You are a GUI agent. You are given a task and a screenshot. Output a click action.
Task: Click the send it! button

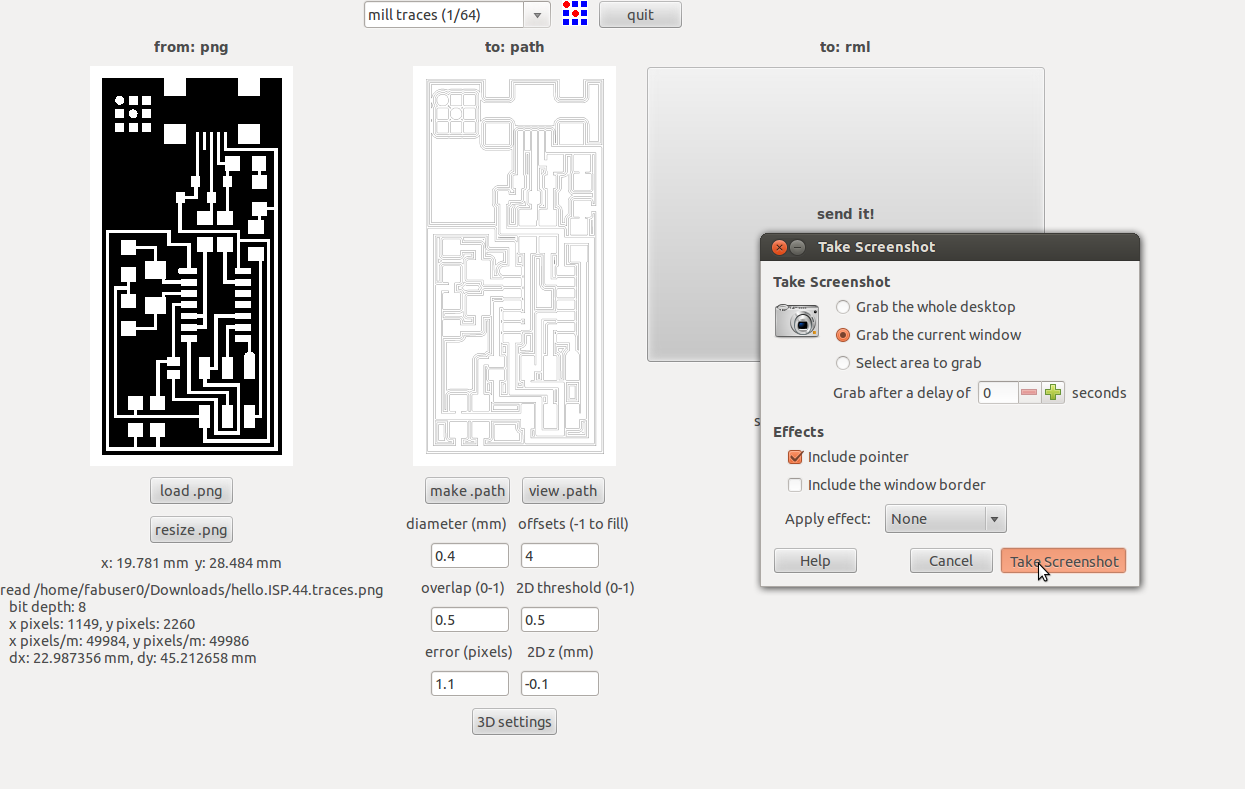click(845, 214)
